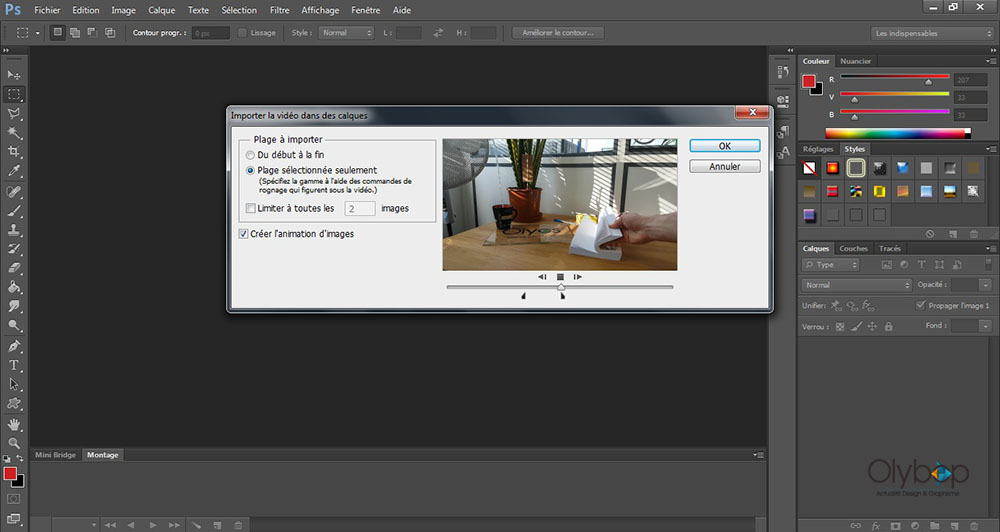Click 'Améliorer le contour...' button
This screenshot has height=532, width=1000.
pyautogui.click(x=558, y=33)
